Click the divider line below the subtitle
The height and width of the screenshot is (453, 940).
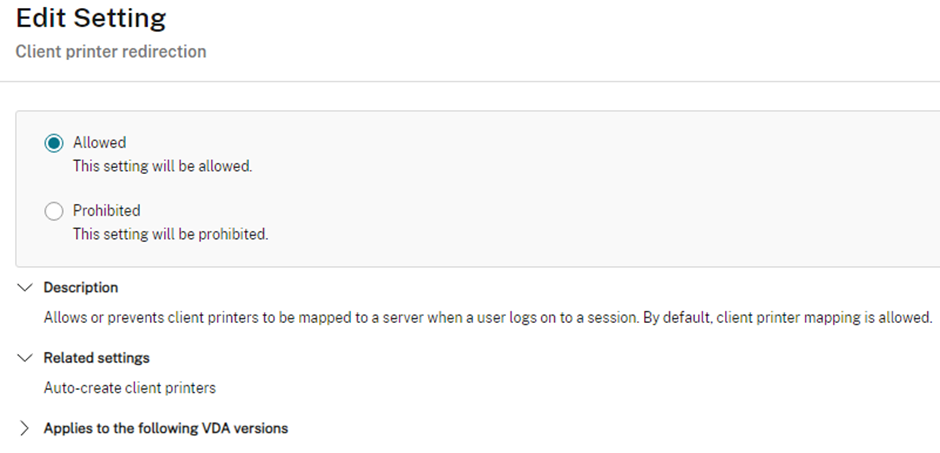coord(470,81)
